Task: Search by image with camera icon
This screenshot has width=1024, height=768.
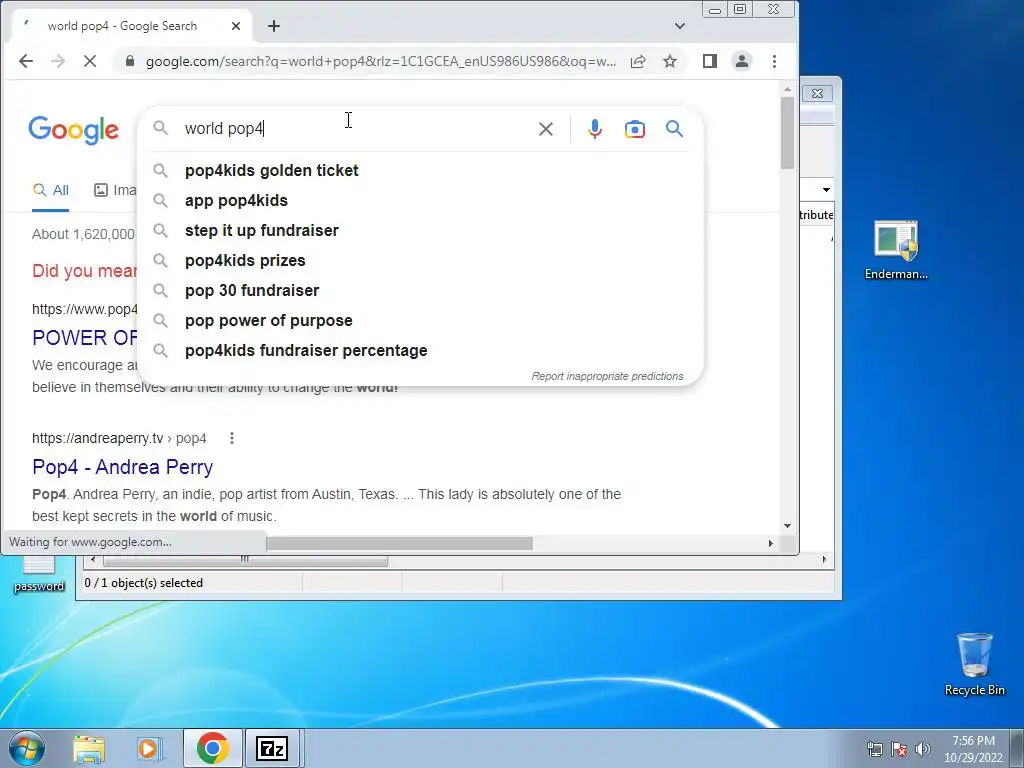Action: tap(634, 129)
